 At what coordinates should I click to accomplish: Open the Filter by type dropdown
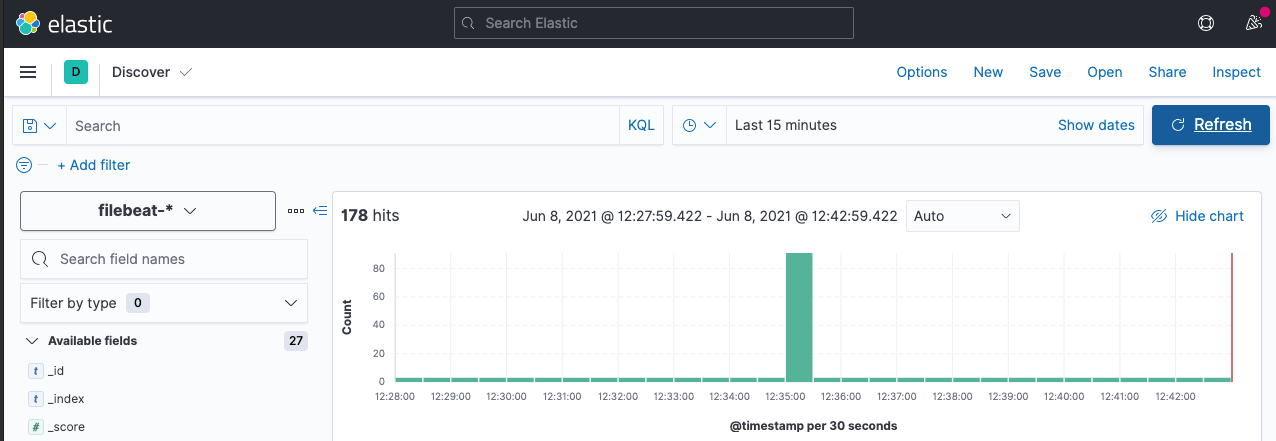pyautogui.click(x=164, y=303)
